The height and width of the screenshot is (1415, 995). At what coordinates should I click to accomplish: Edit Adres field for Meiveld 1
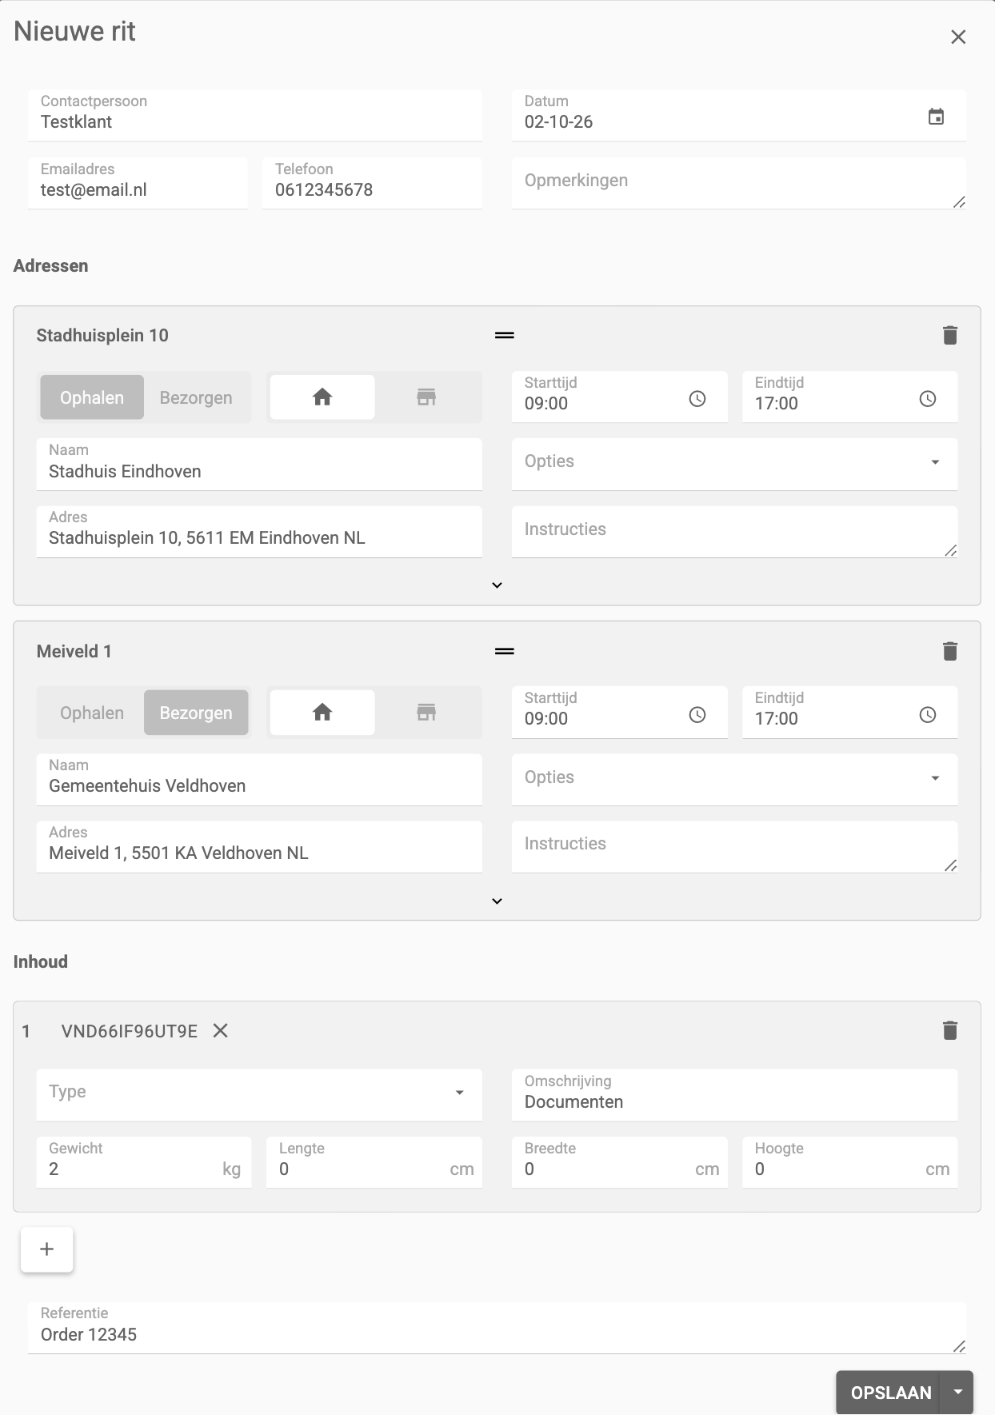[259, 846]
